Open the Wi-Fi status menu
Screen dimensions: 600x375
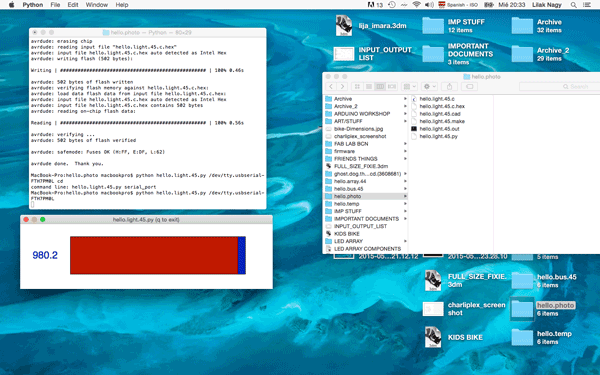point(416,5)
